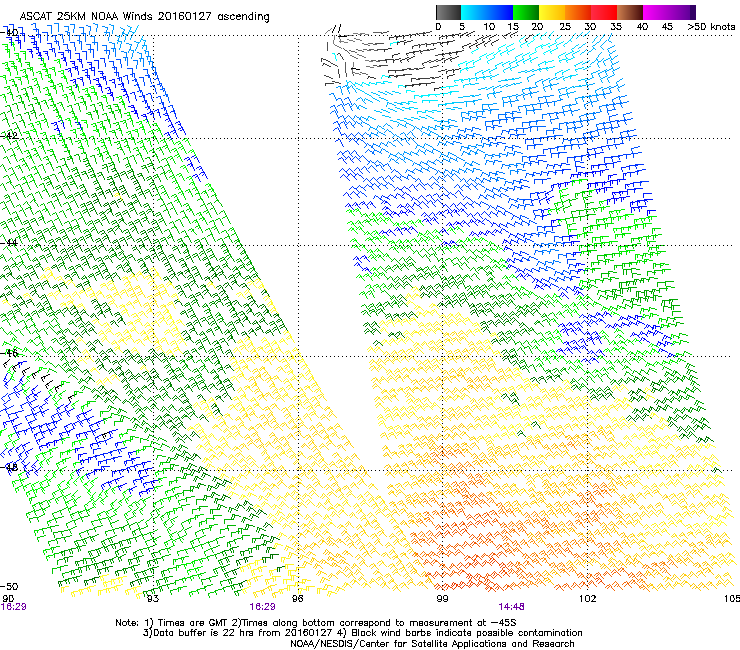Viewport: 740px width, 650px height.
Task: Click the '-50' latitude axis label
Action: point(9,586)
